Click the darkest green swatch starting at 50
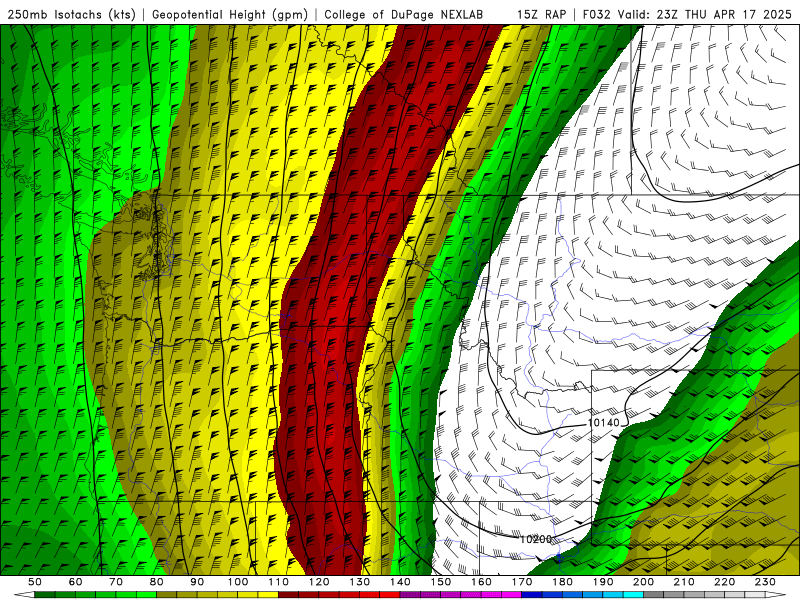 [x=44, y=595]
